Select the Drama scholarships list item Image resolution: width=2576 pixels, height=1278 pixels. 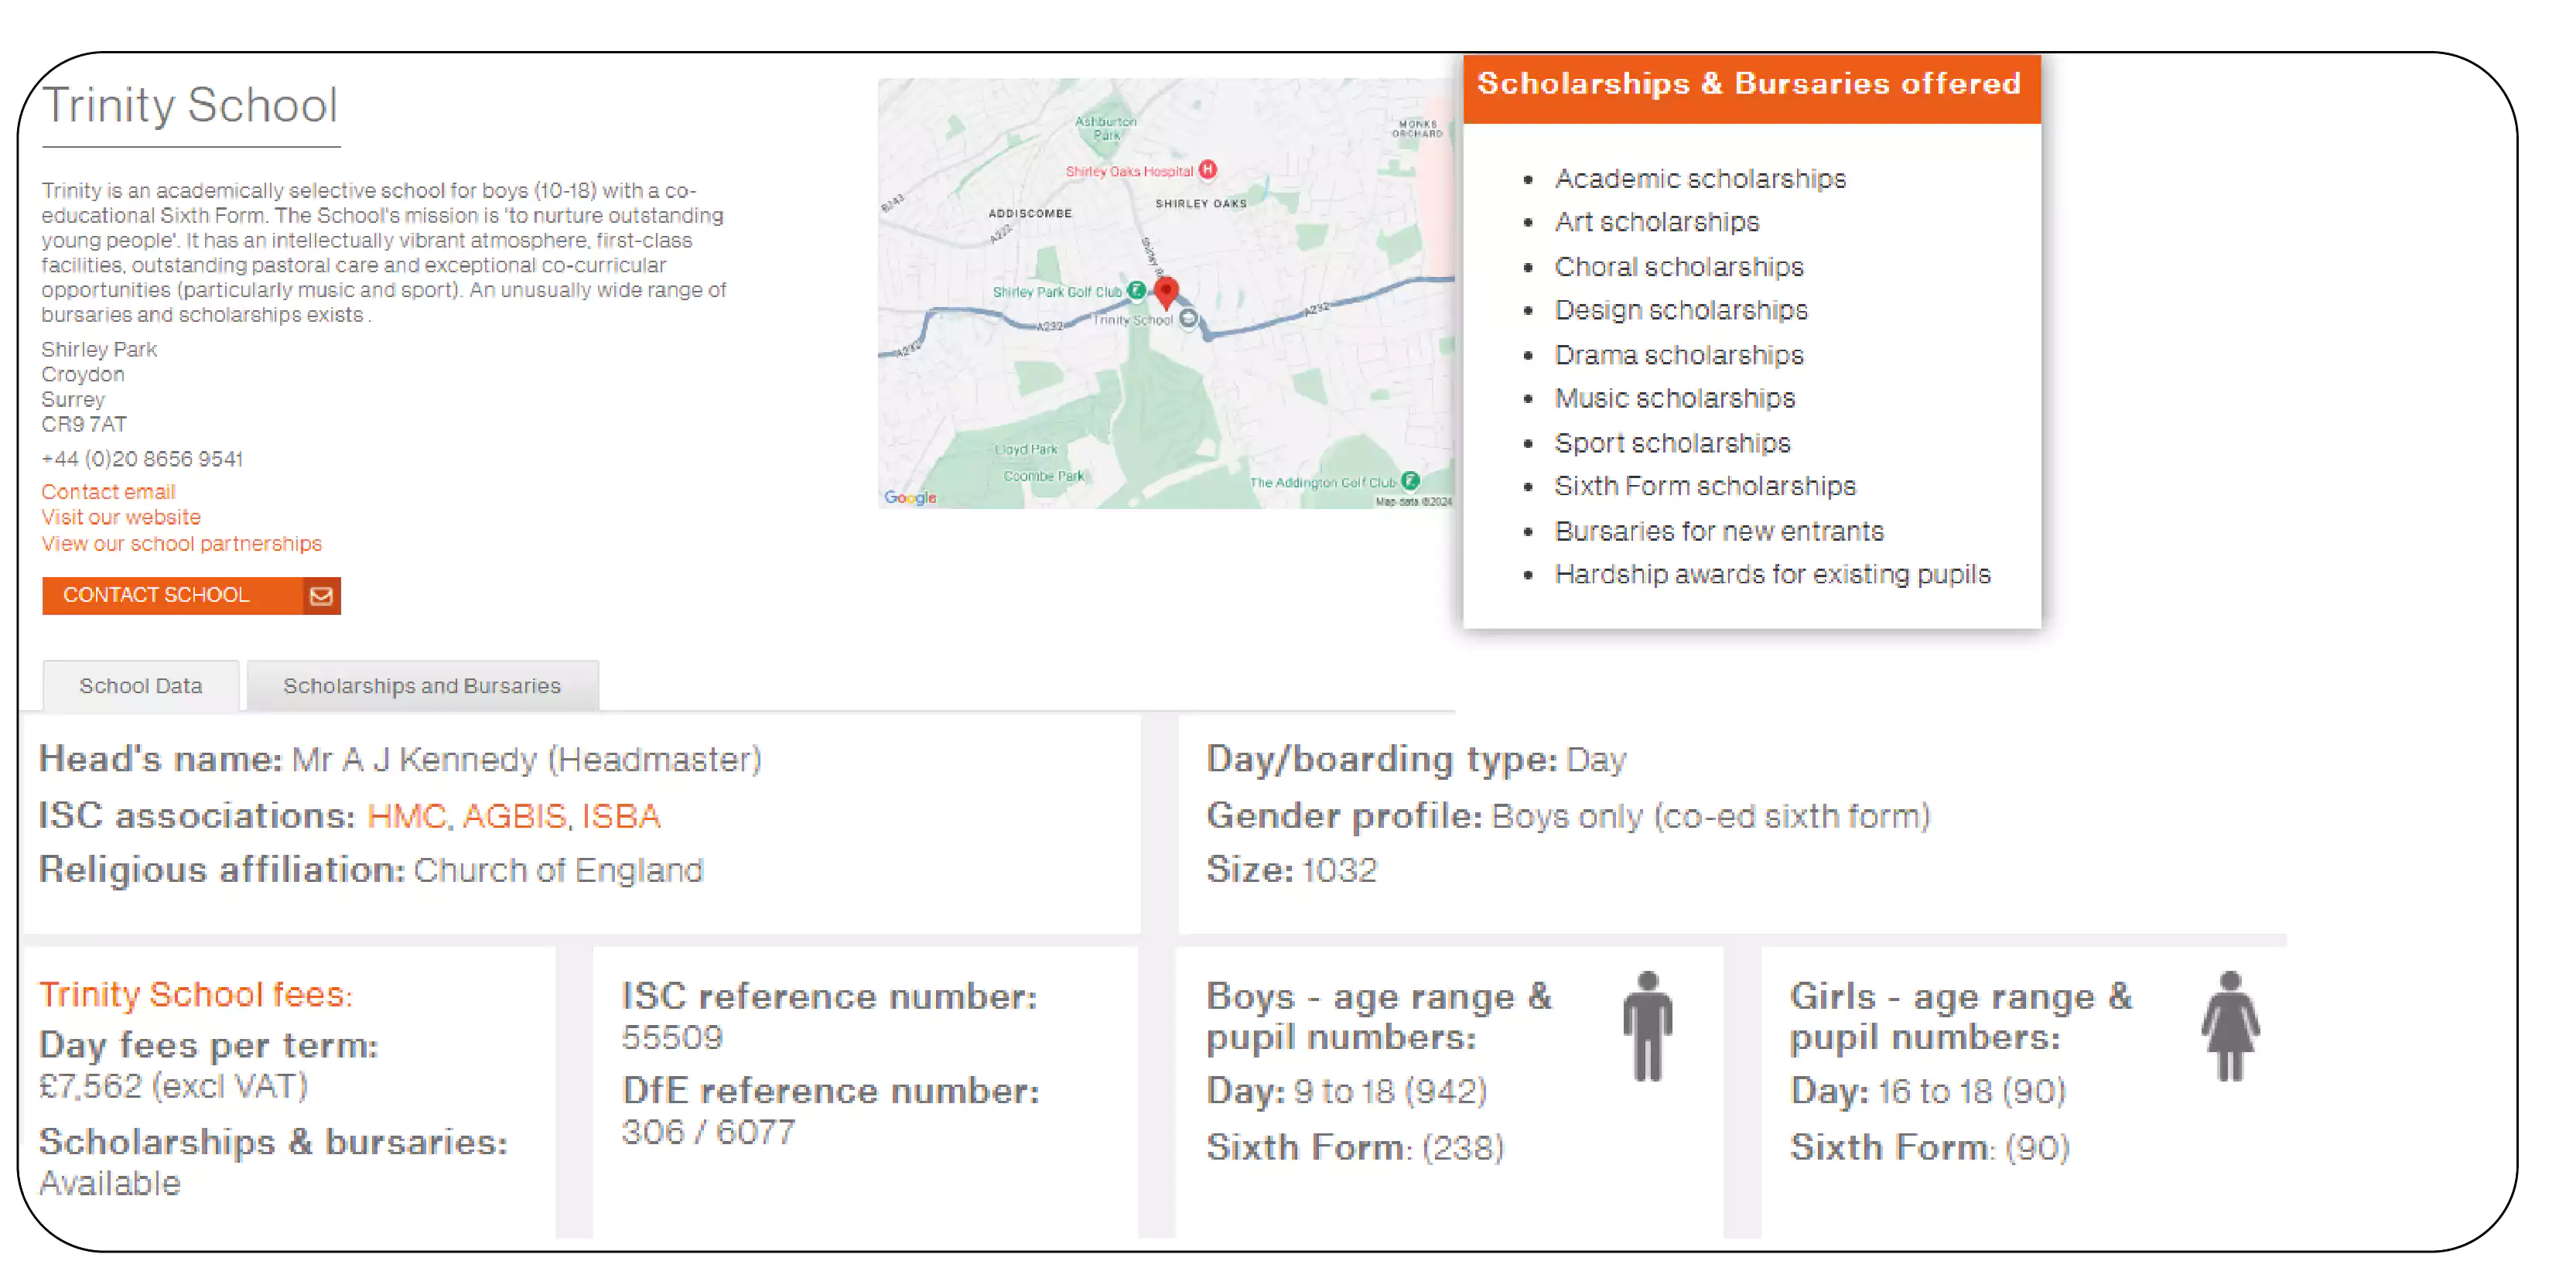(1679, 355)
